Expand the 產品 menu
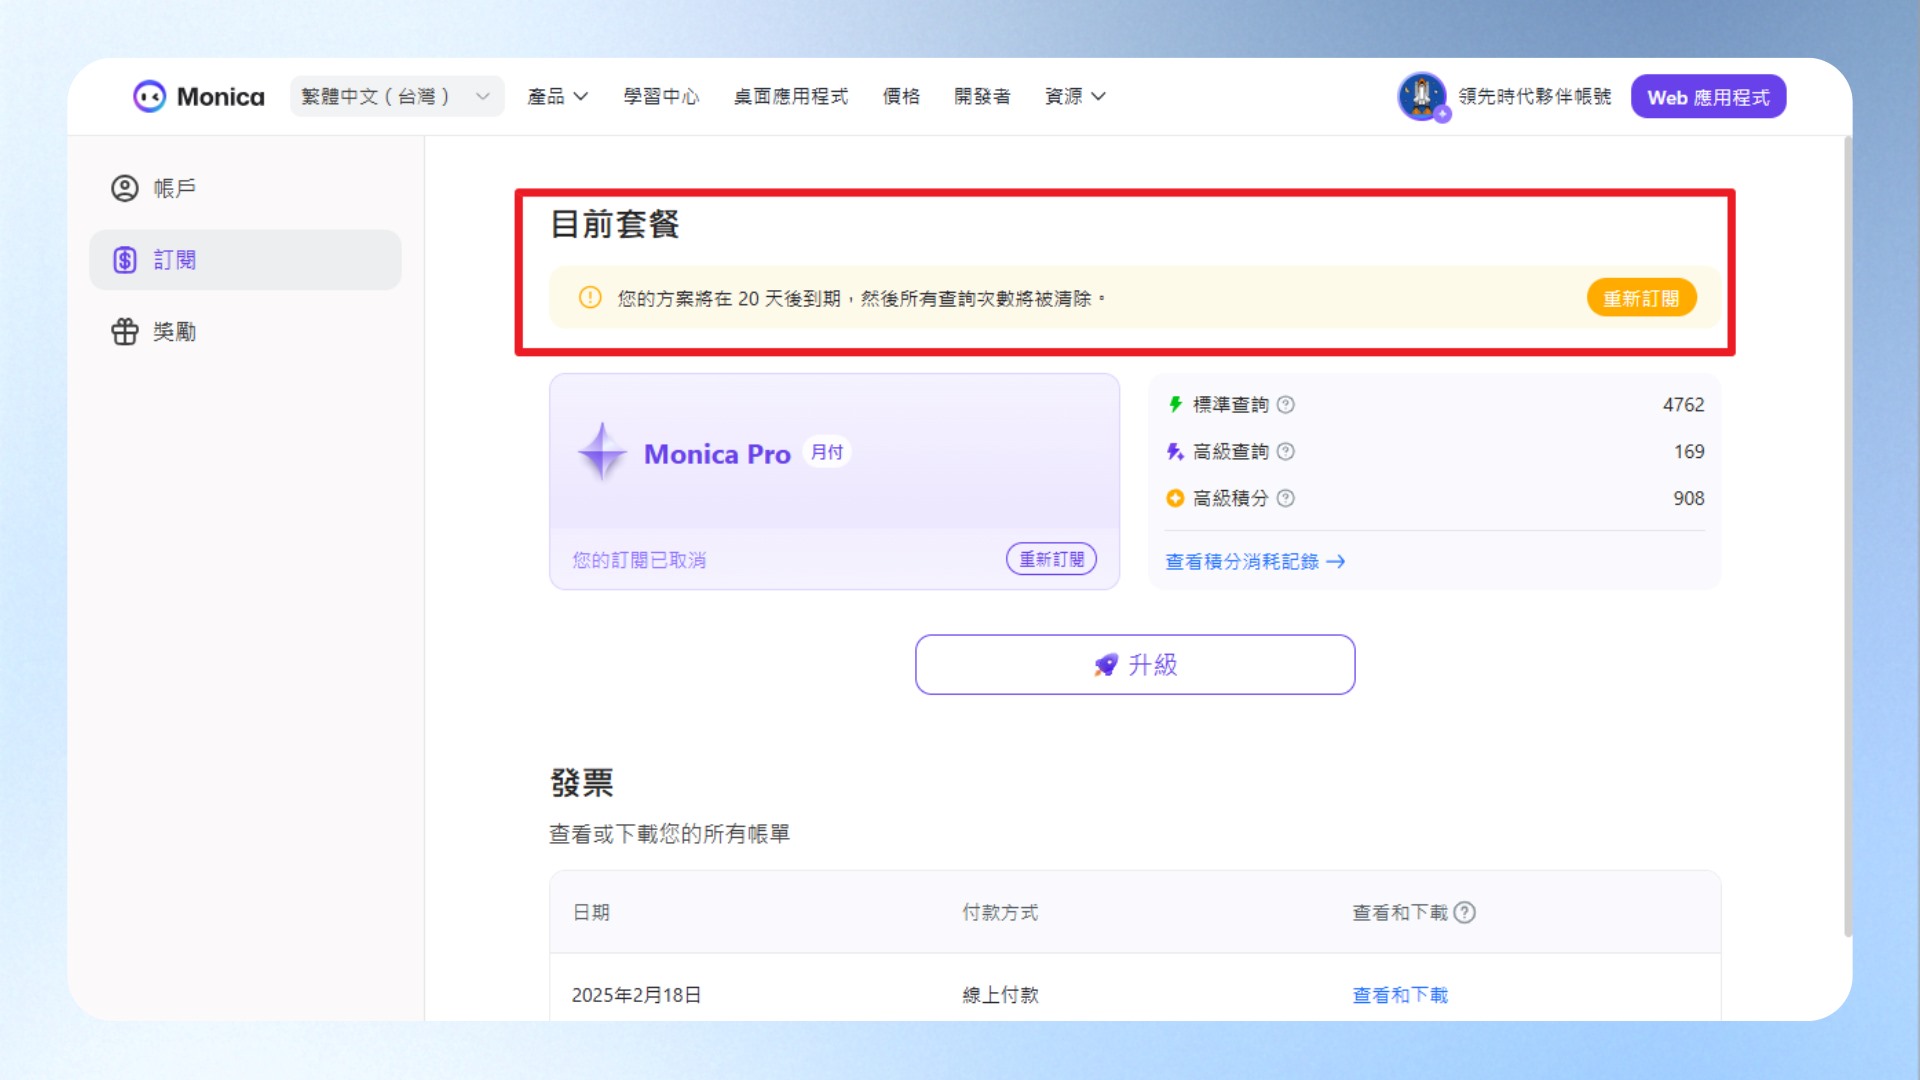The width and height of the screenshot is (1920, 1080). (557, 96)
